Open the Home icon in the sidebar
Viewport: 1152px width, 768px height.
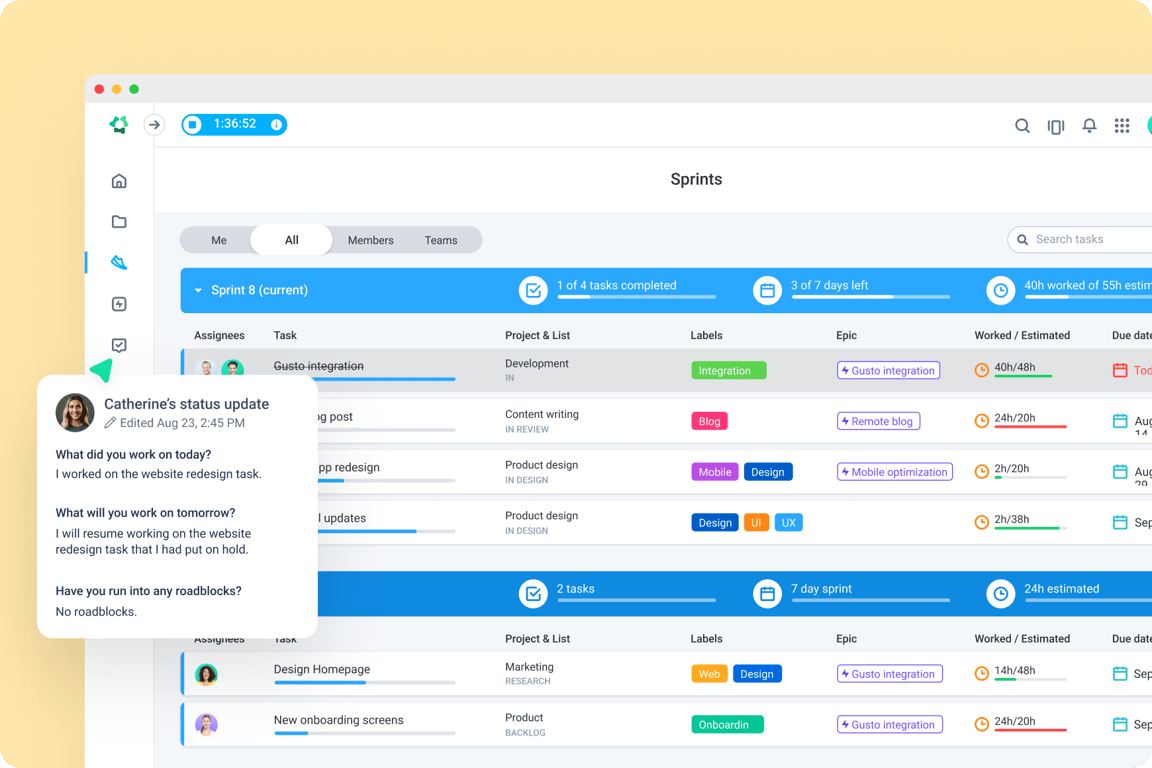pyautogui.click(x=118, y=181)
